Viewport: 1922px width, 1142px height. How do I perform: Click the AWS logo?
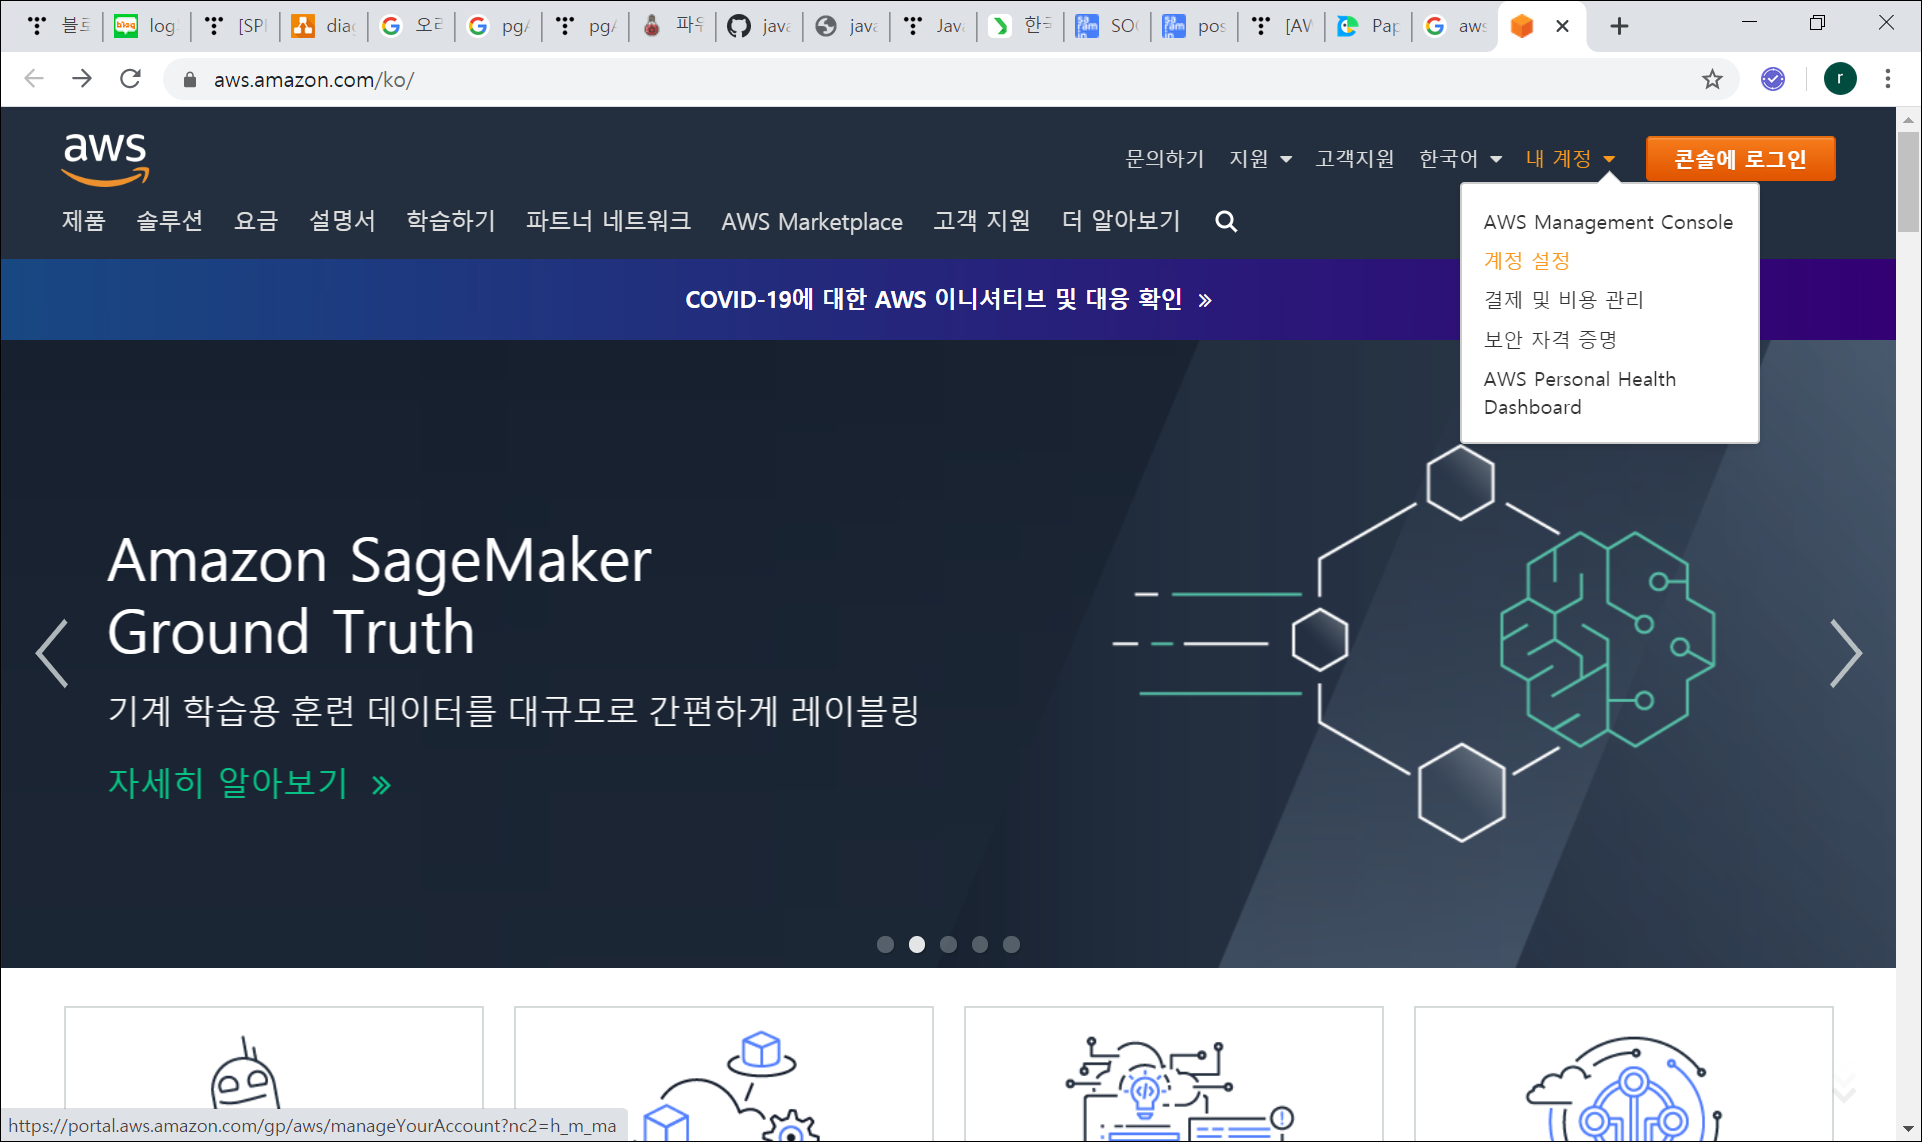click(105, 158)
